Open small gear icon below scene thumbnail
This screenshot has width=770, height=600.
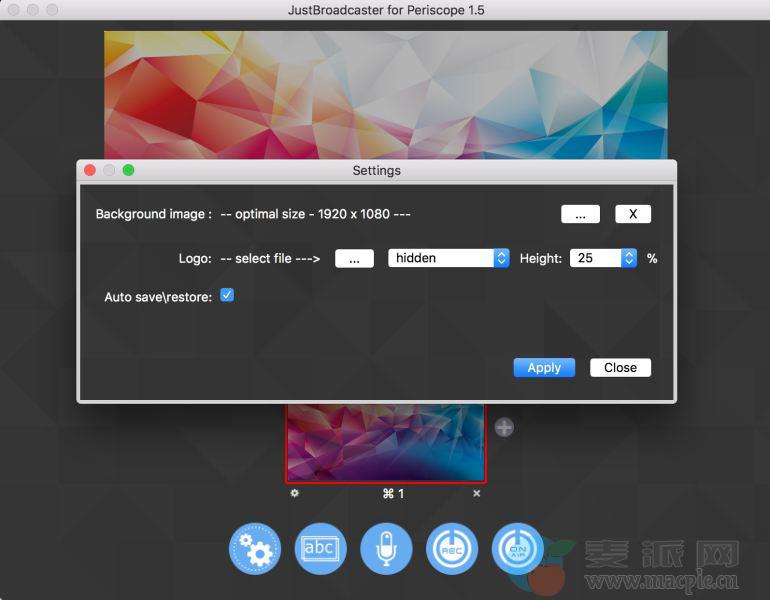click(294, 493)
